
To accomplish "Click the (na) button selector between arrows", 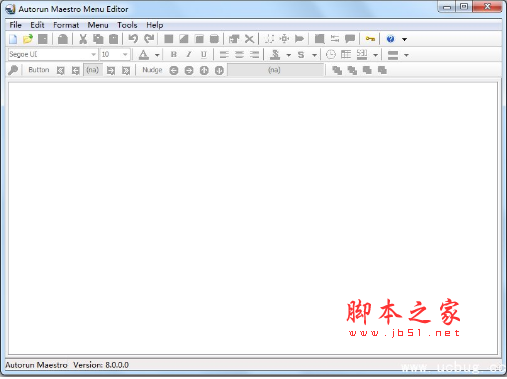I will tap(93, 70).
